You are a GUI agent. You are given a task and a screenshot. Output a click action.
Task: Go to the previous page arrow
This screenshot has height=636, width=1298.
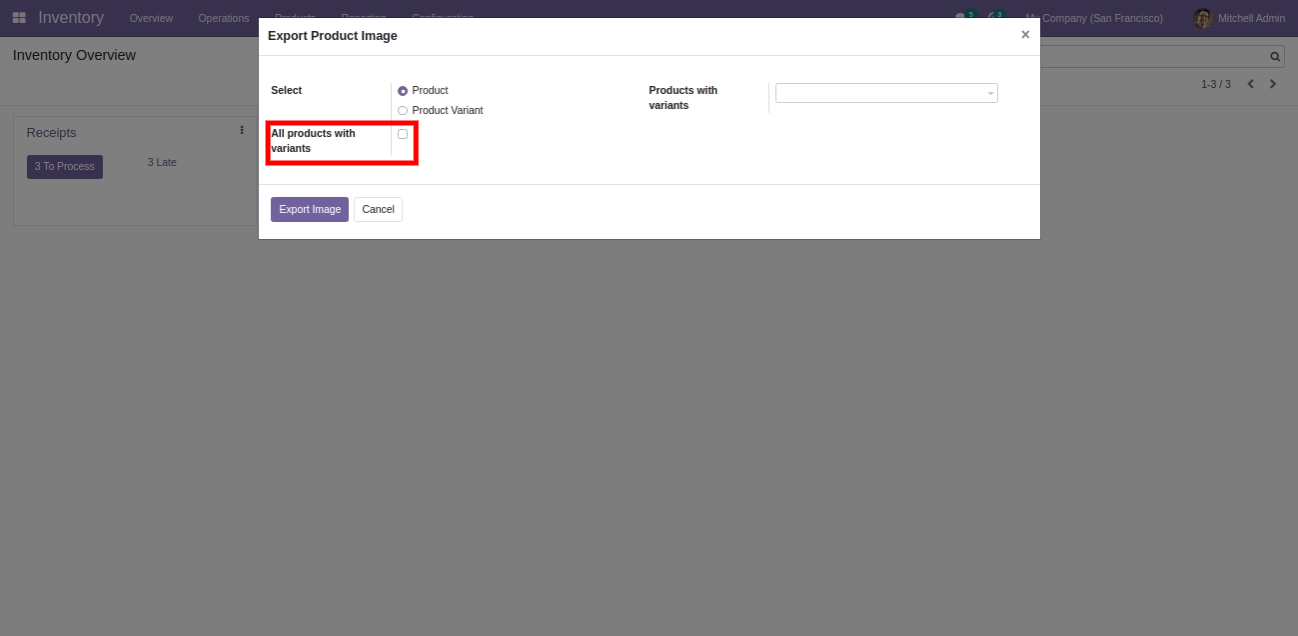[1250, 84]
